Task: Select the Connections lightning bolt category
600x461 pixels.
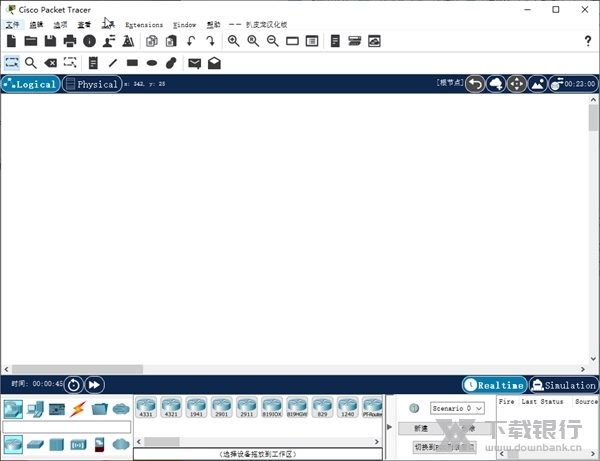Action: pyautogui.click(x=77, y=408)
